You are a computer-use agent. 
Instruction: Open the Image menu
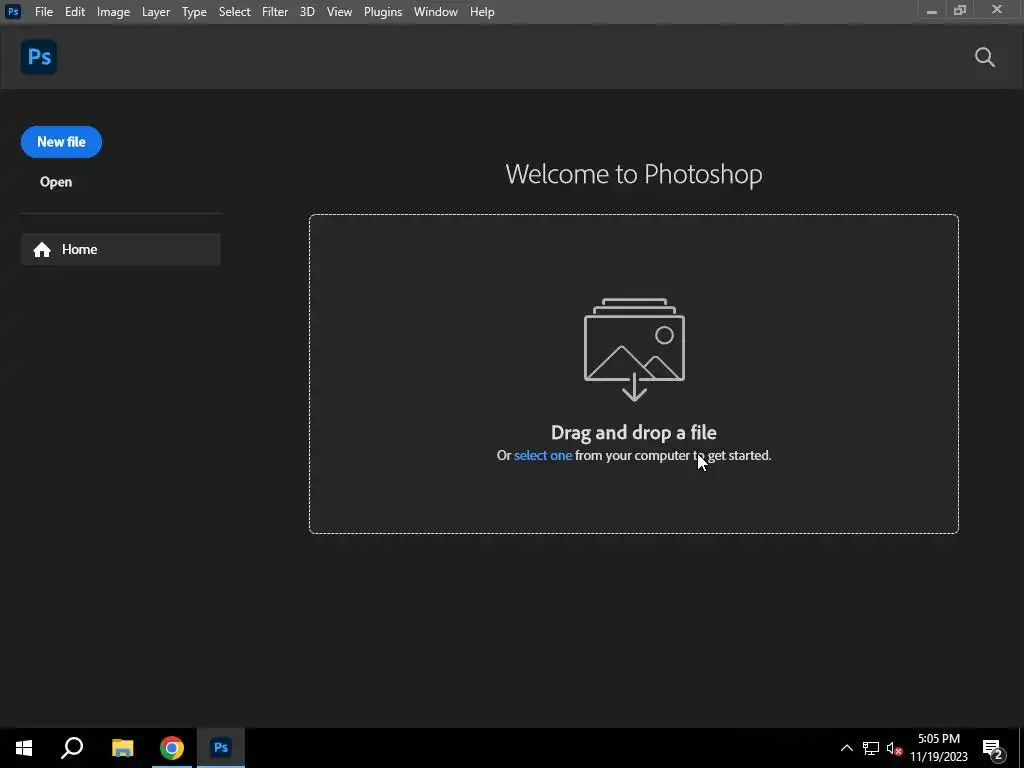tap(113, 12)
